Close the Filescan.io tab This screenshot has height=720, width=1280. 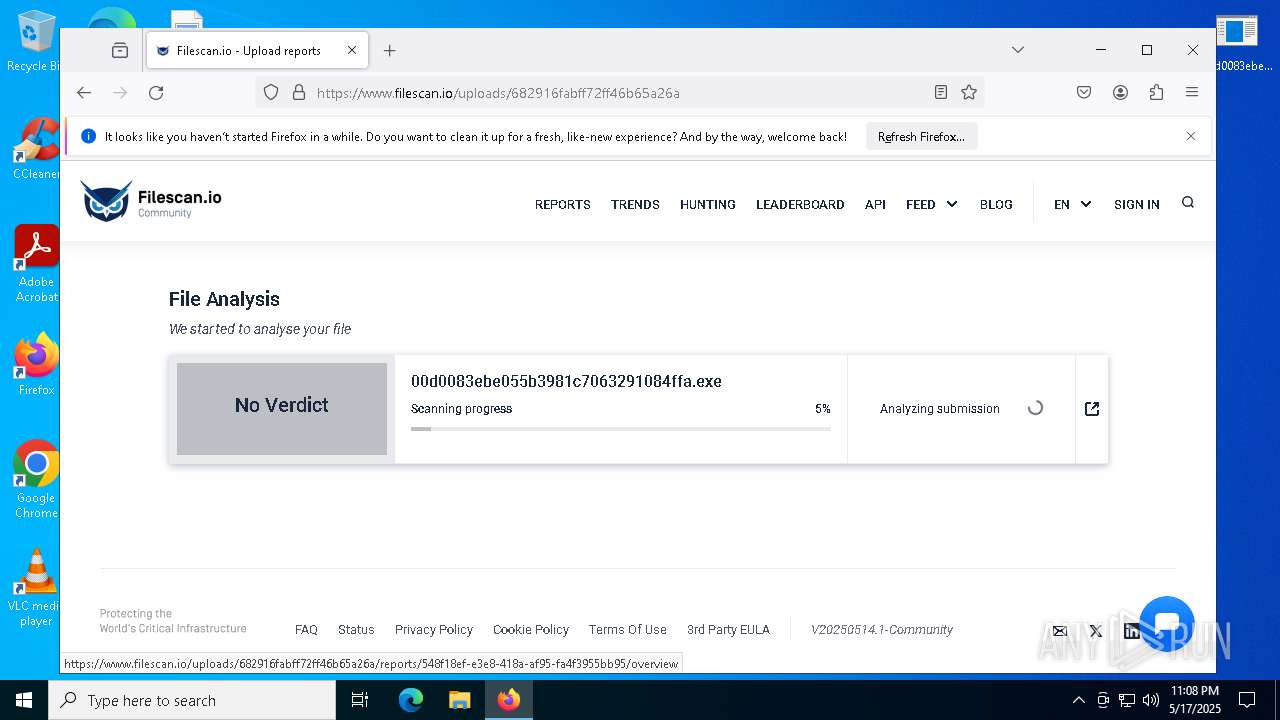[352, 50]
